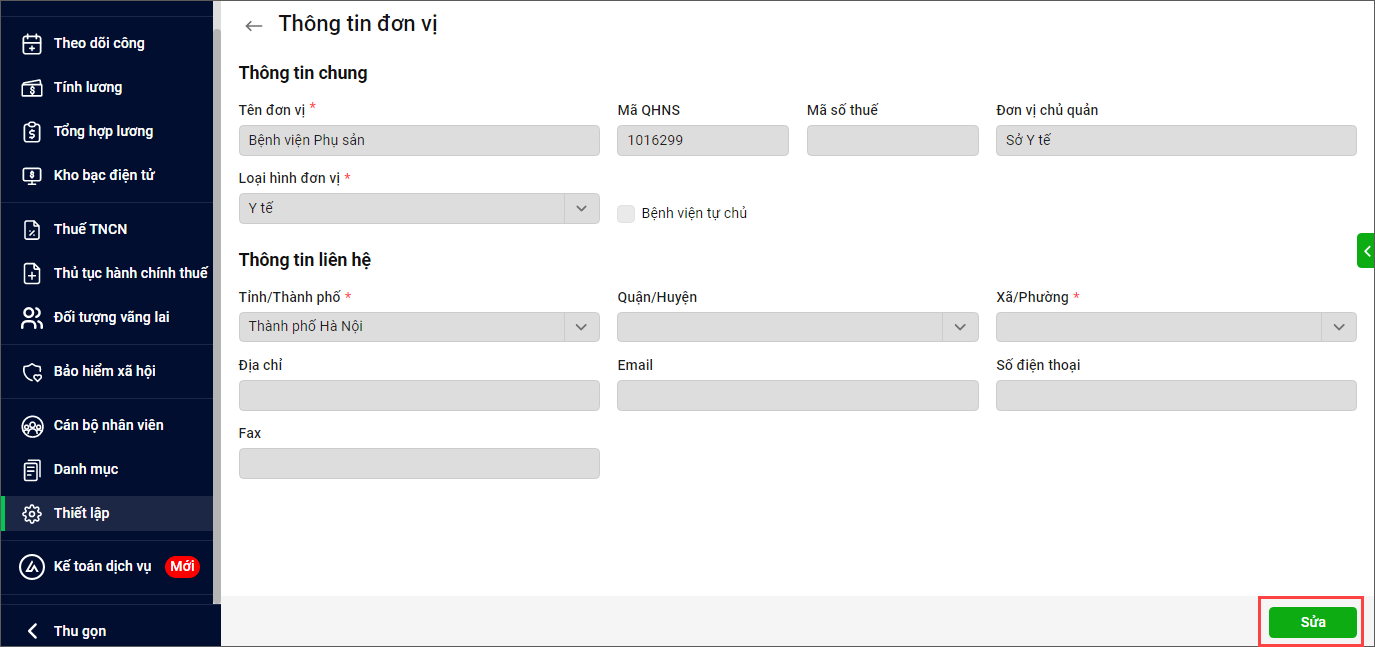Click the Bảo hiểm xã hội shield icon

[33, 371]
